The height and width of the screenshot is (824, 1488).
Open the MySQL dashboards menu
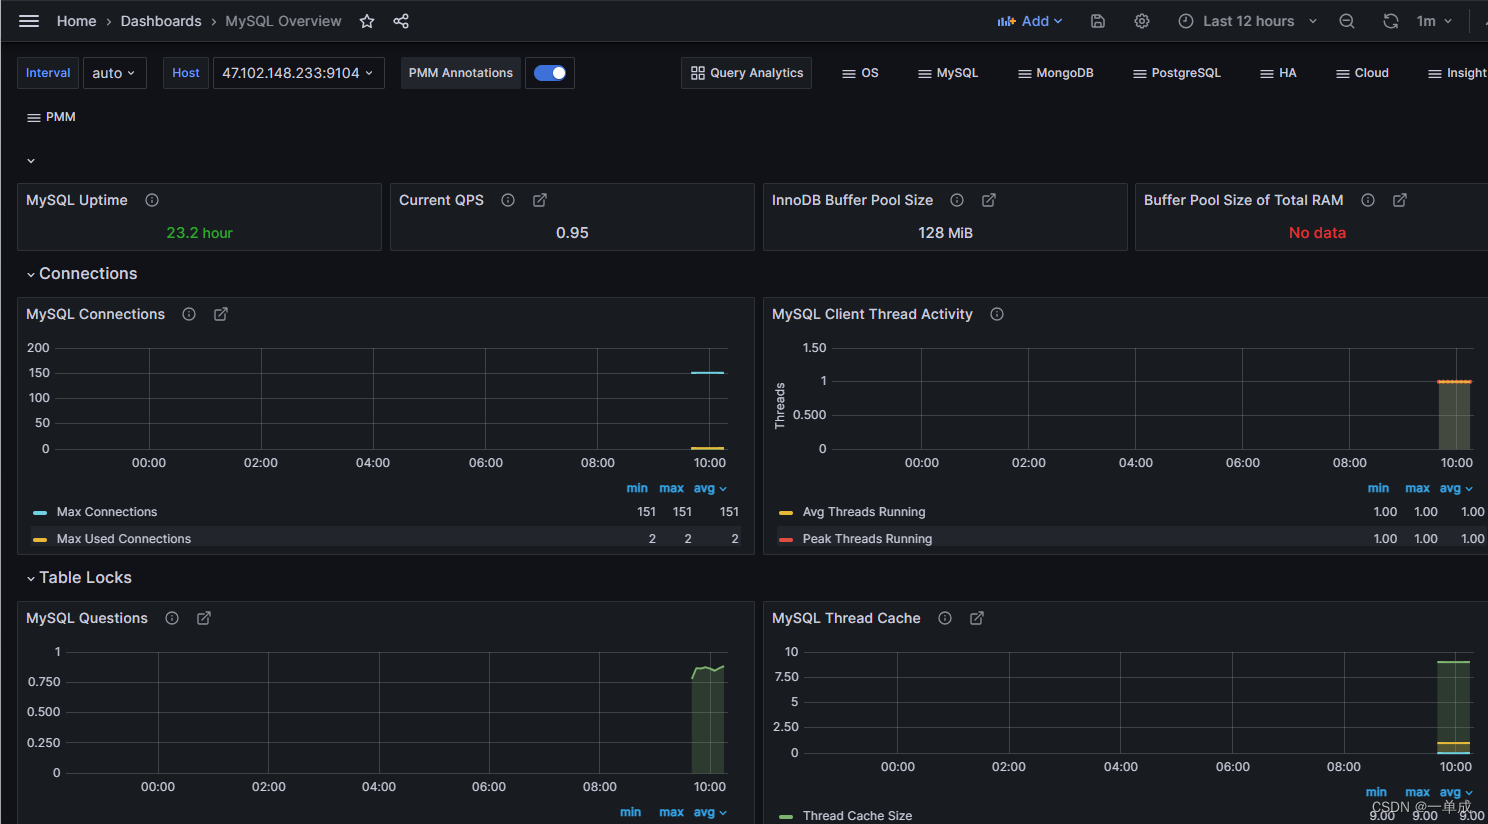pyautogui.click(x=948, y=73)
